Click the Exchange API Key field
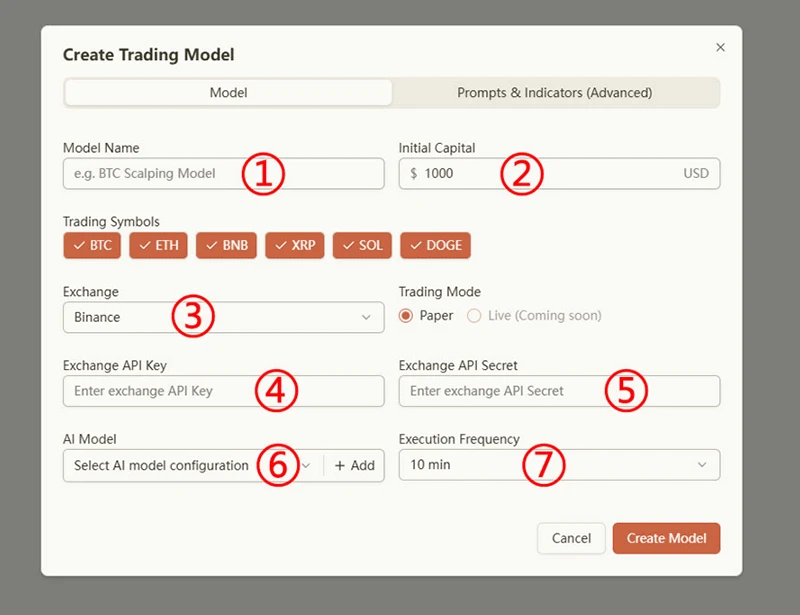Screen dimensions: 800x615 click(223, 391)
